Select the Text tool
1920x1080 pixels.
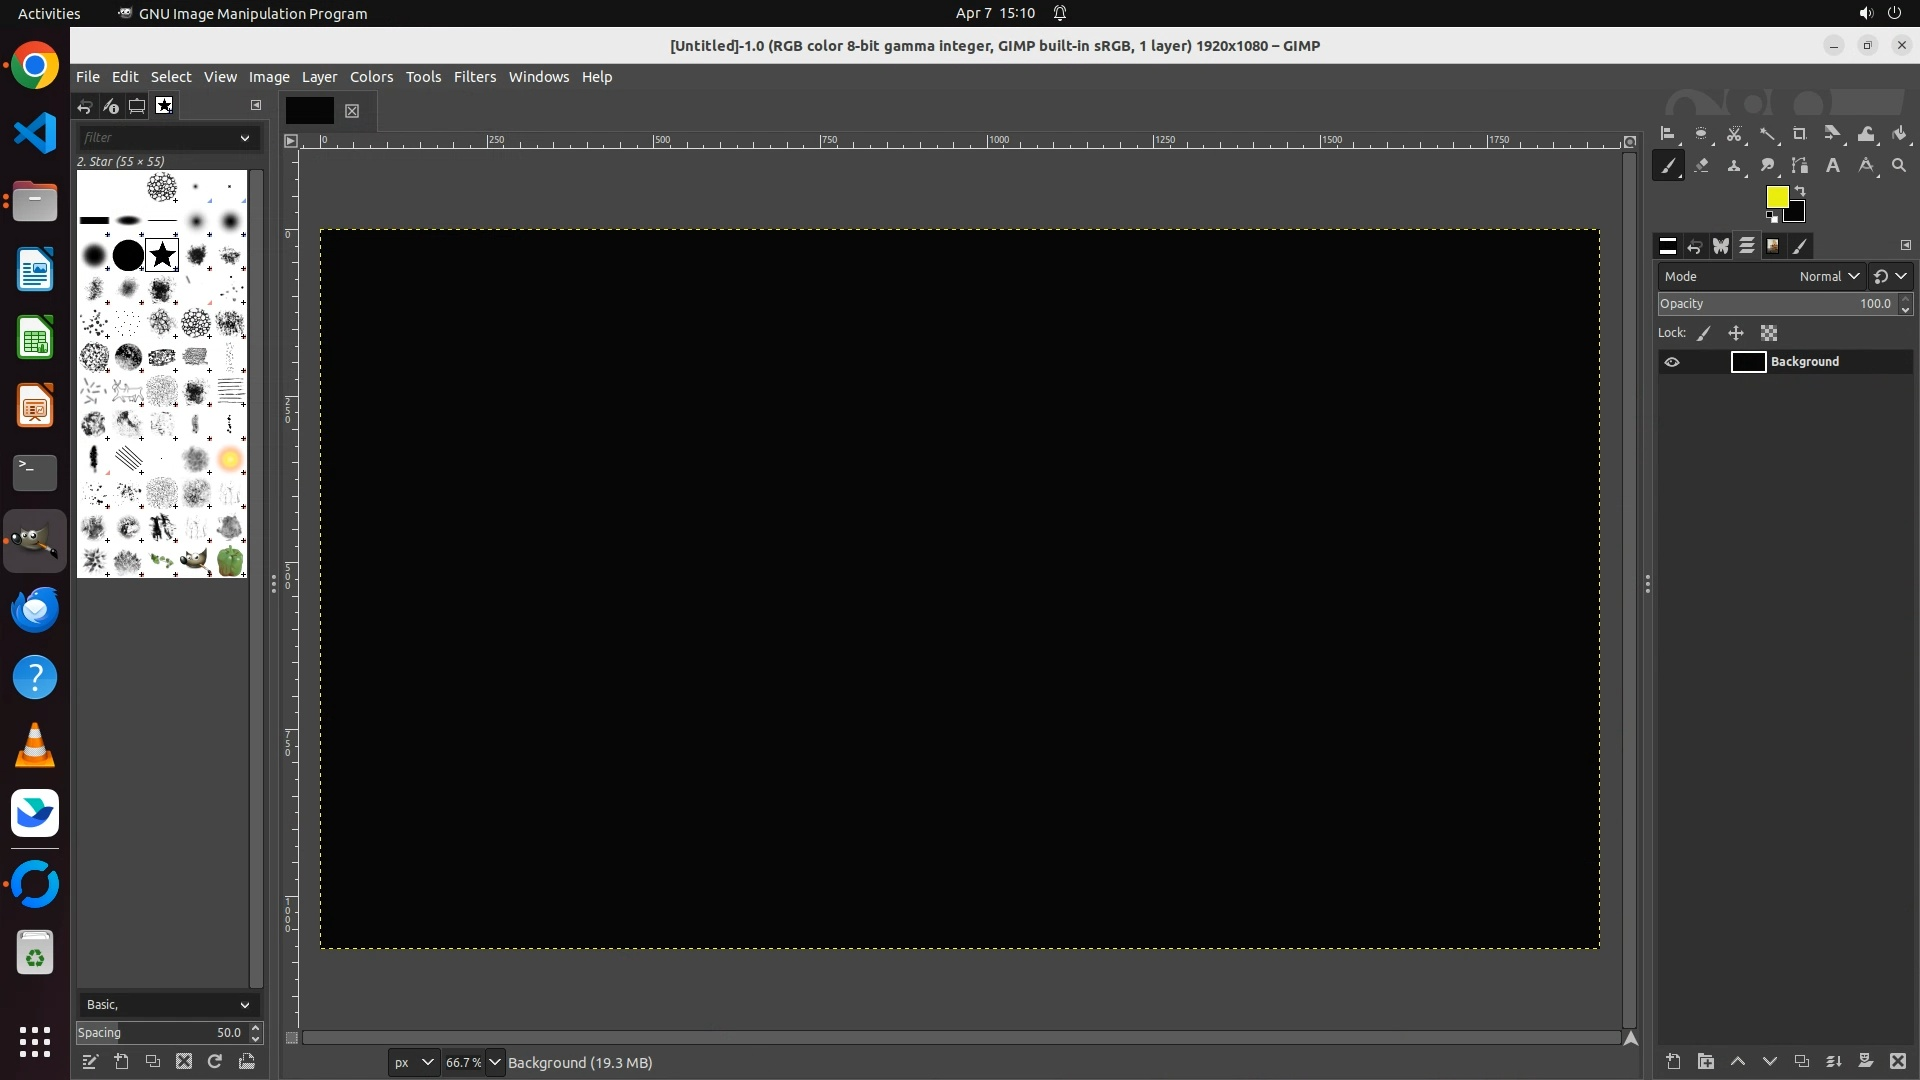(1833, 166)
